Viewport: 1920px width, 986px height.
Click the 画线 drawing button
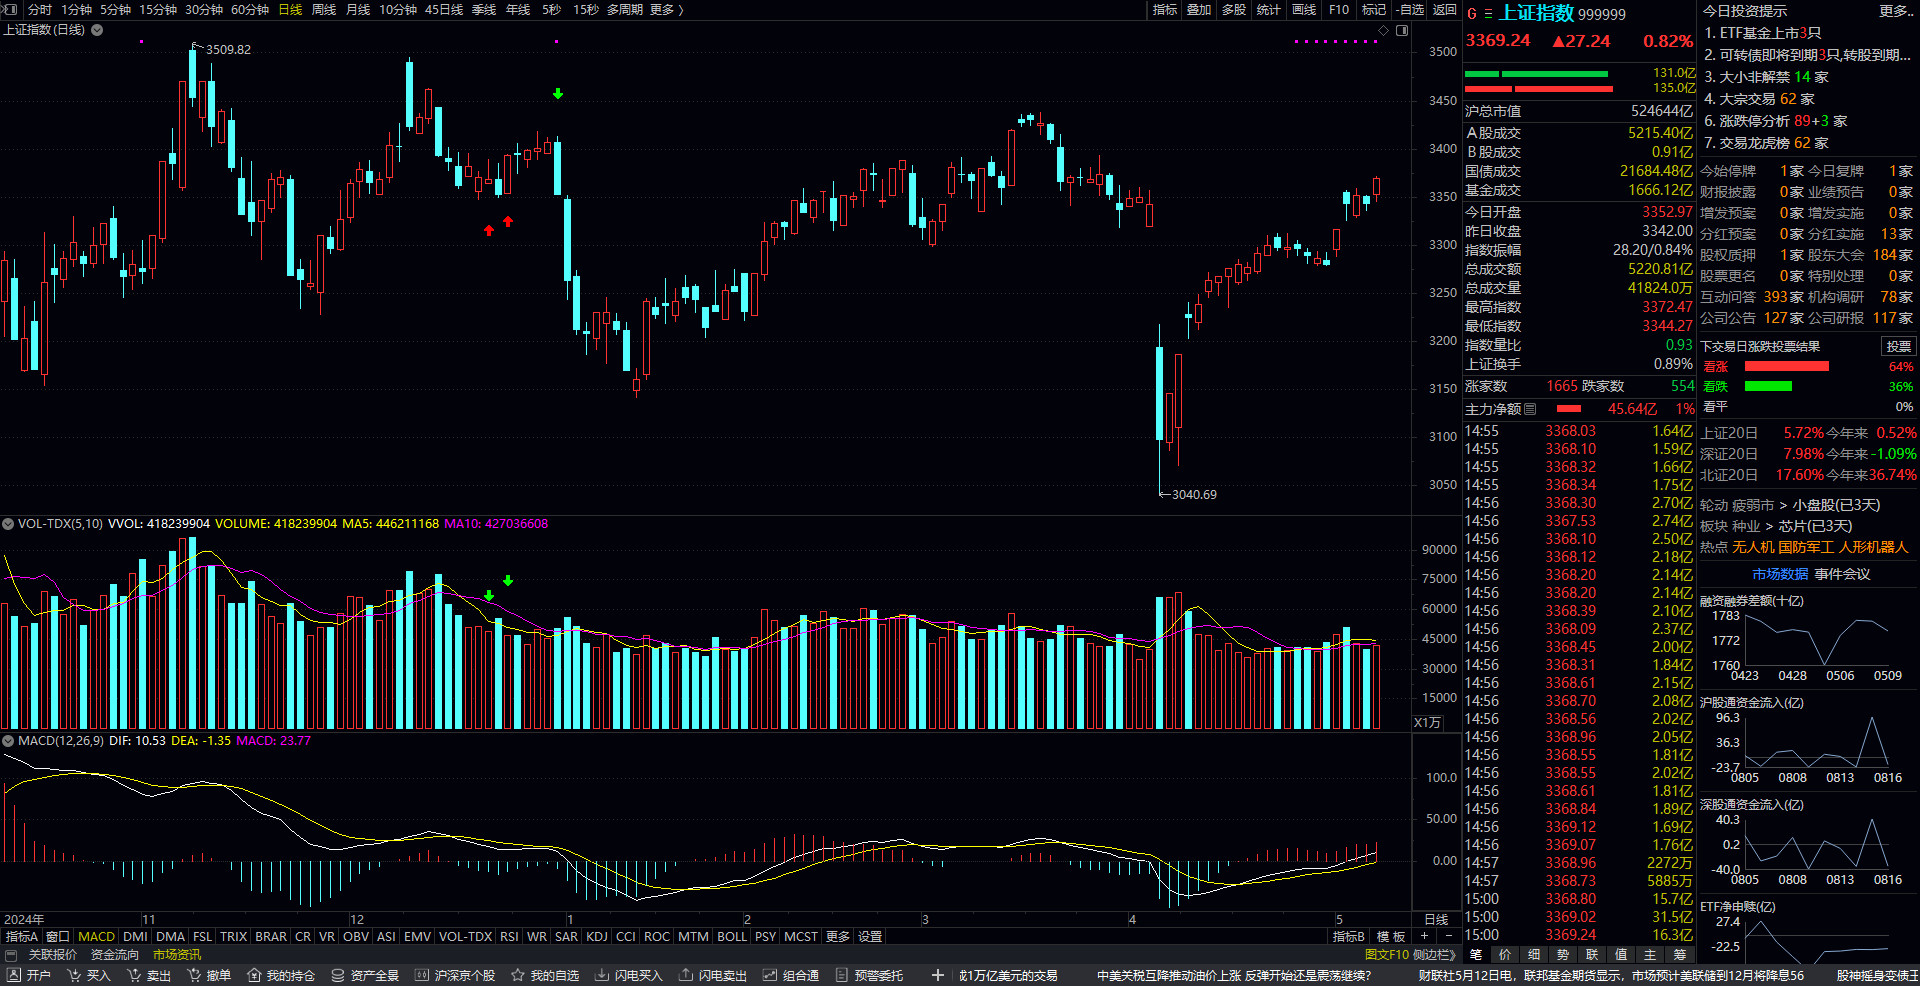point(1304,10)
